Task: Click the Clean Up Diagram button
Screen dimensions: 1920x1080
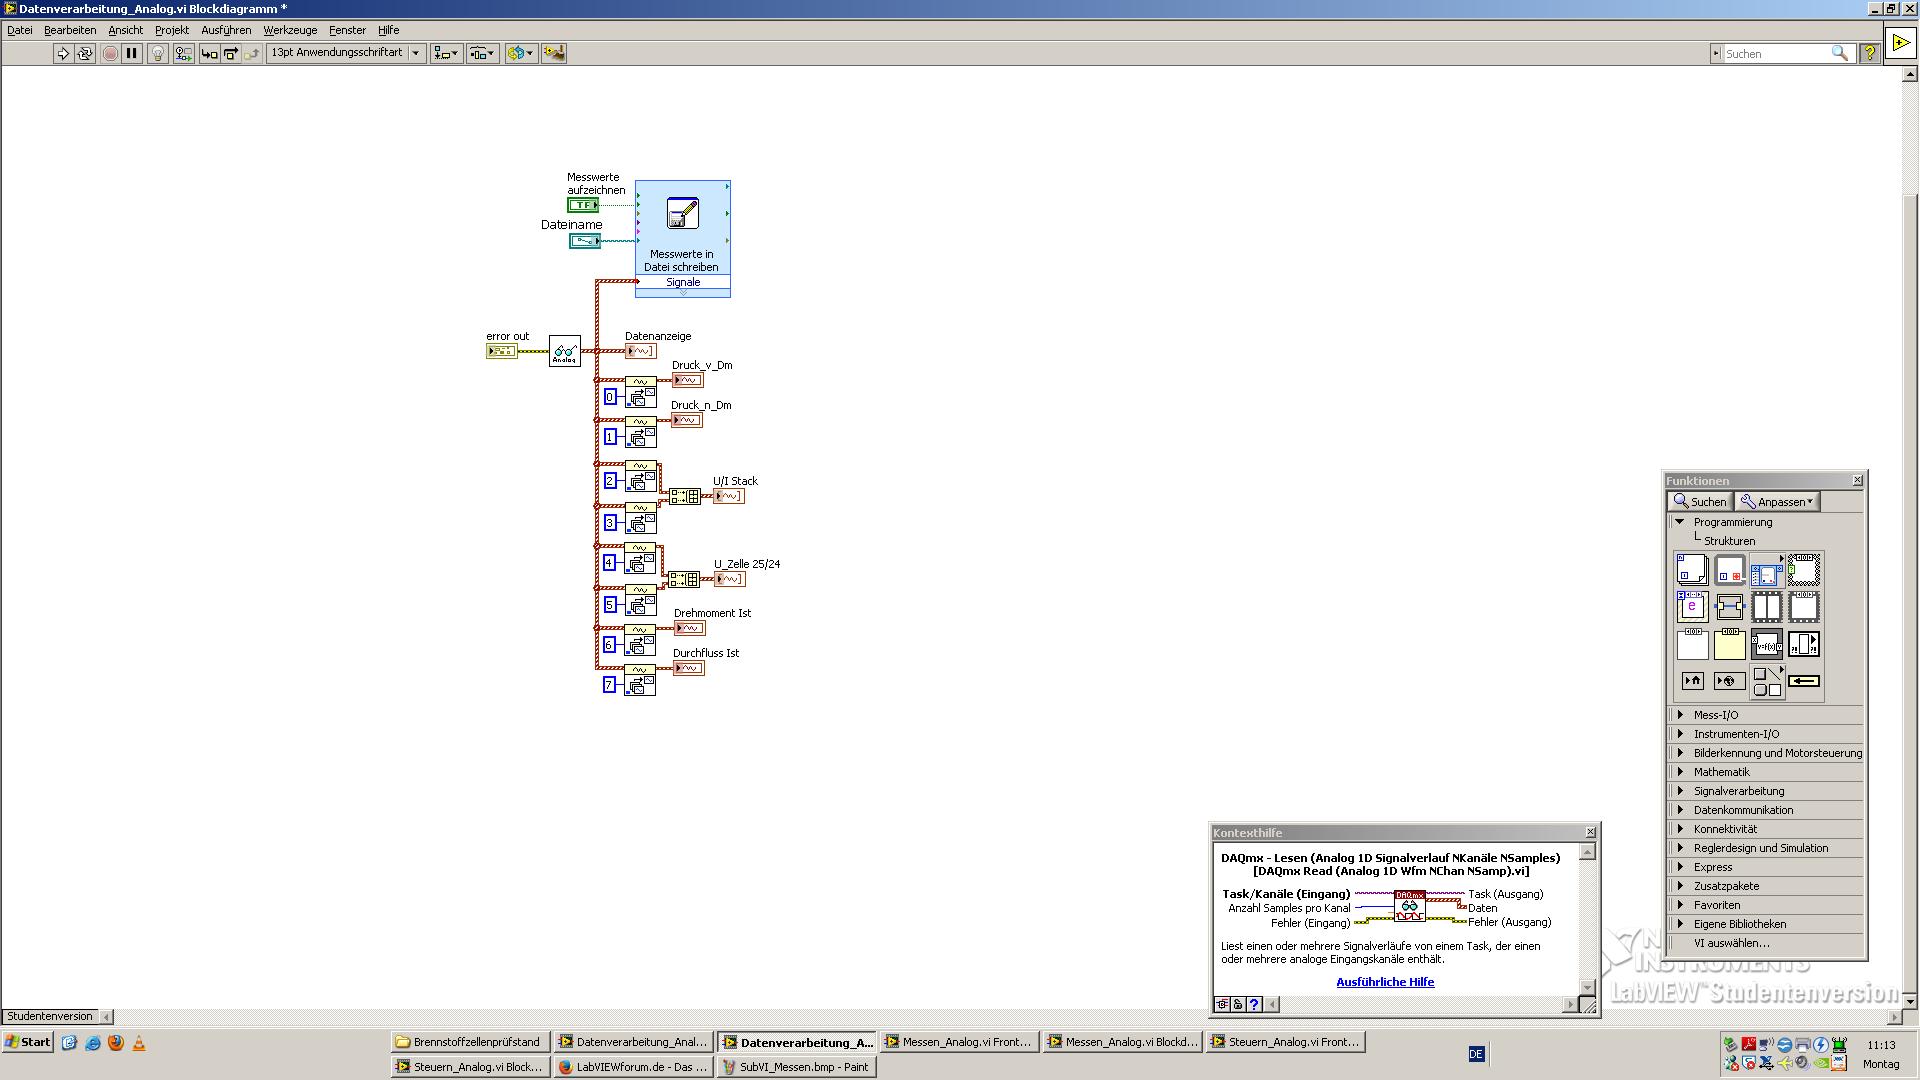Action: (x=554, y=53)
